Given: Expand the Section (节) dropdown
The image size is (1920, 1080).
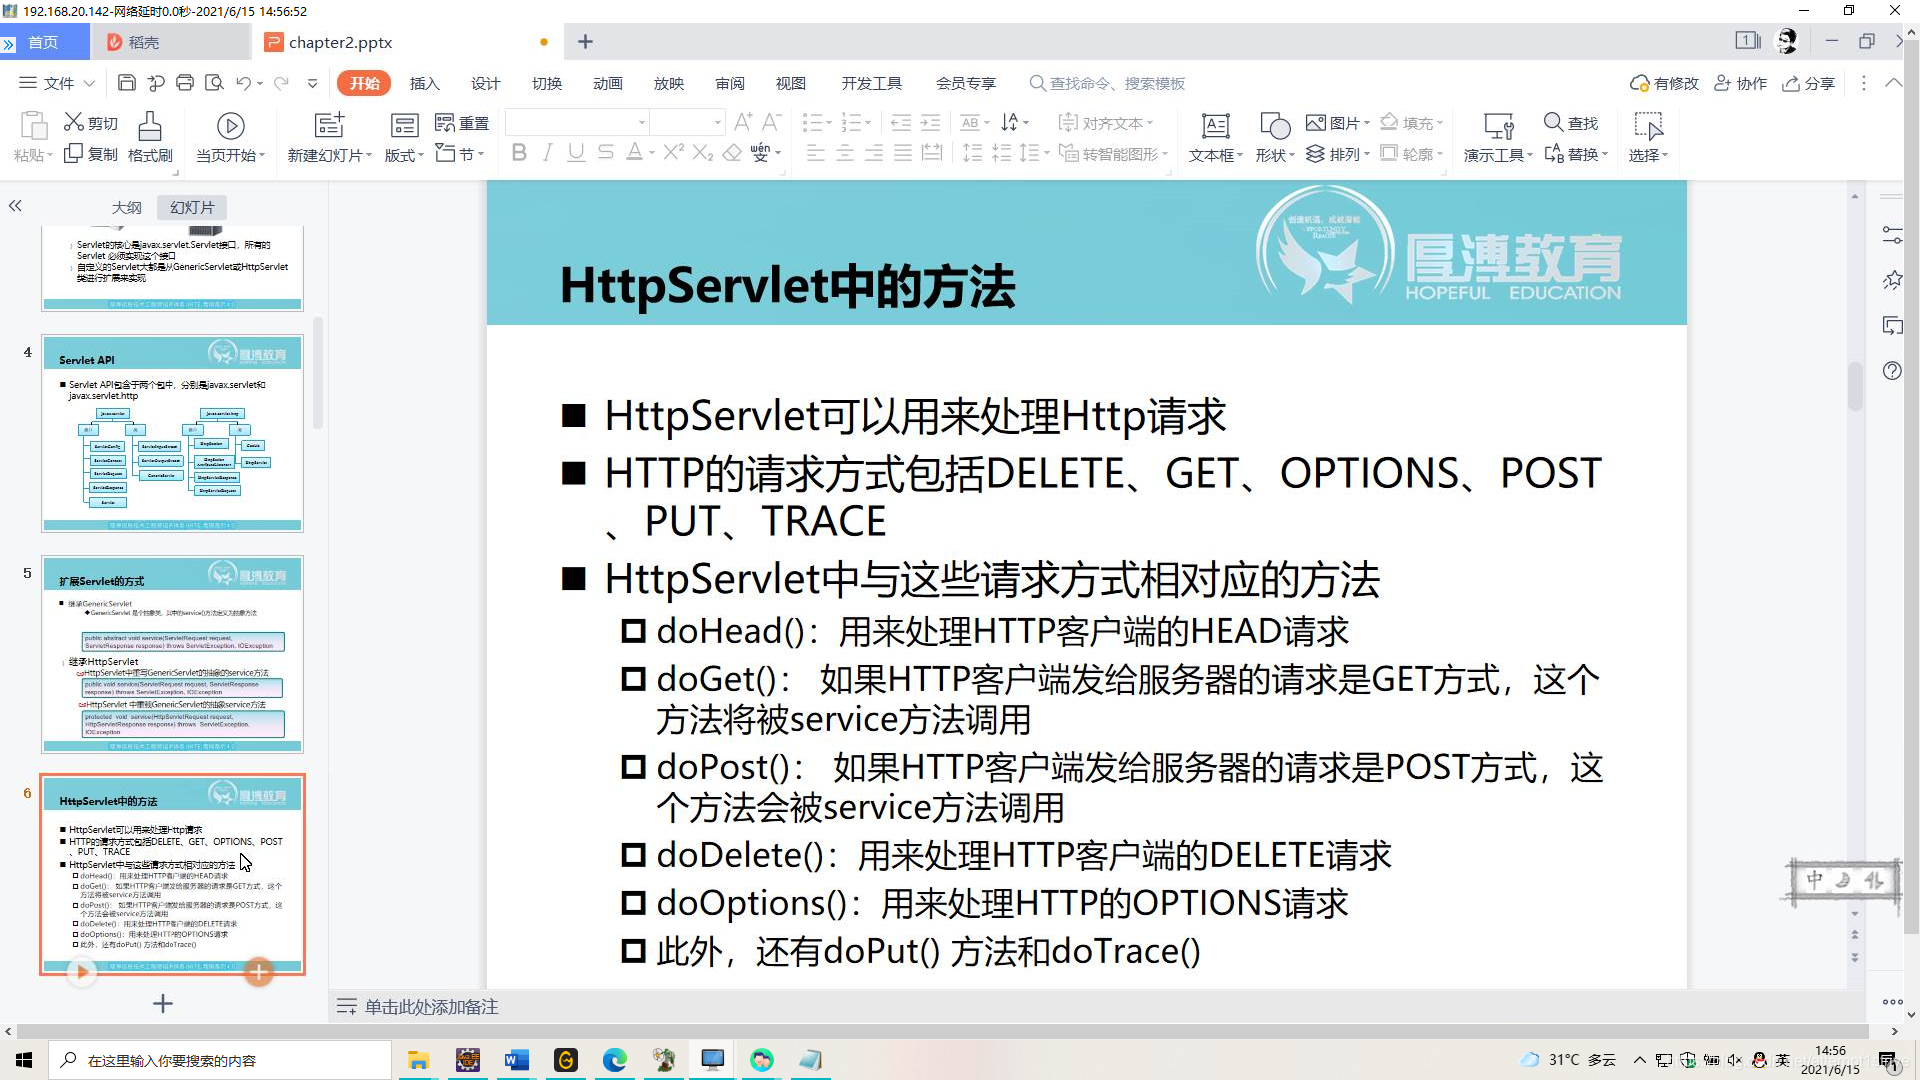Looking at the screenshot, I should [x=460, y=154].
